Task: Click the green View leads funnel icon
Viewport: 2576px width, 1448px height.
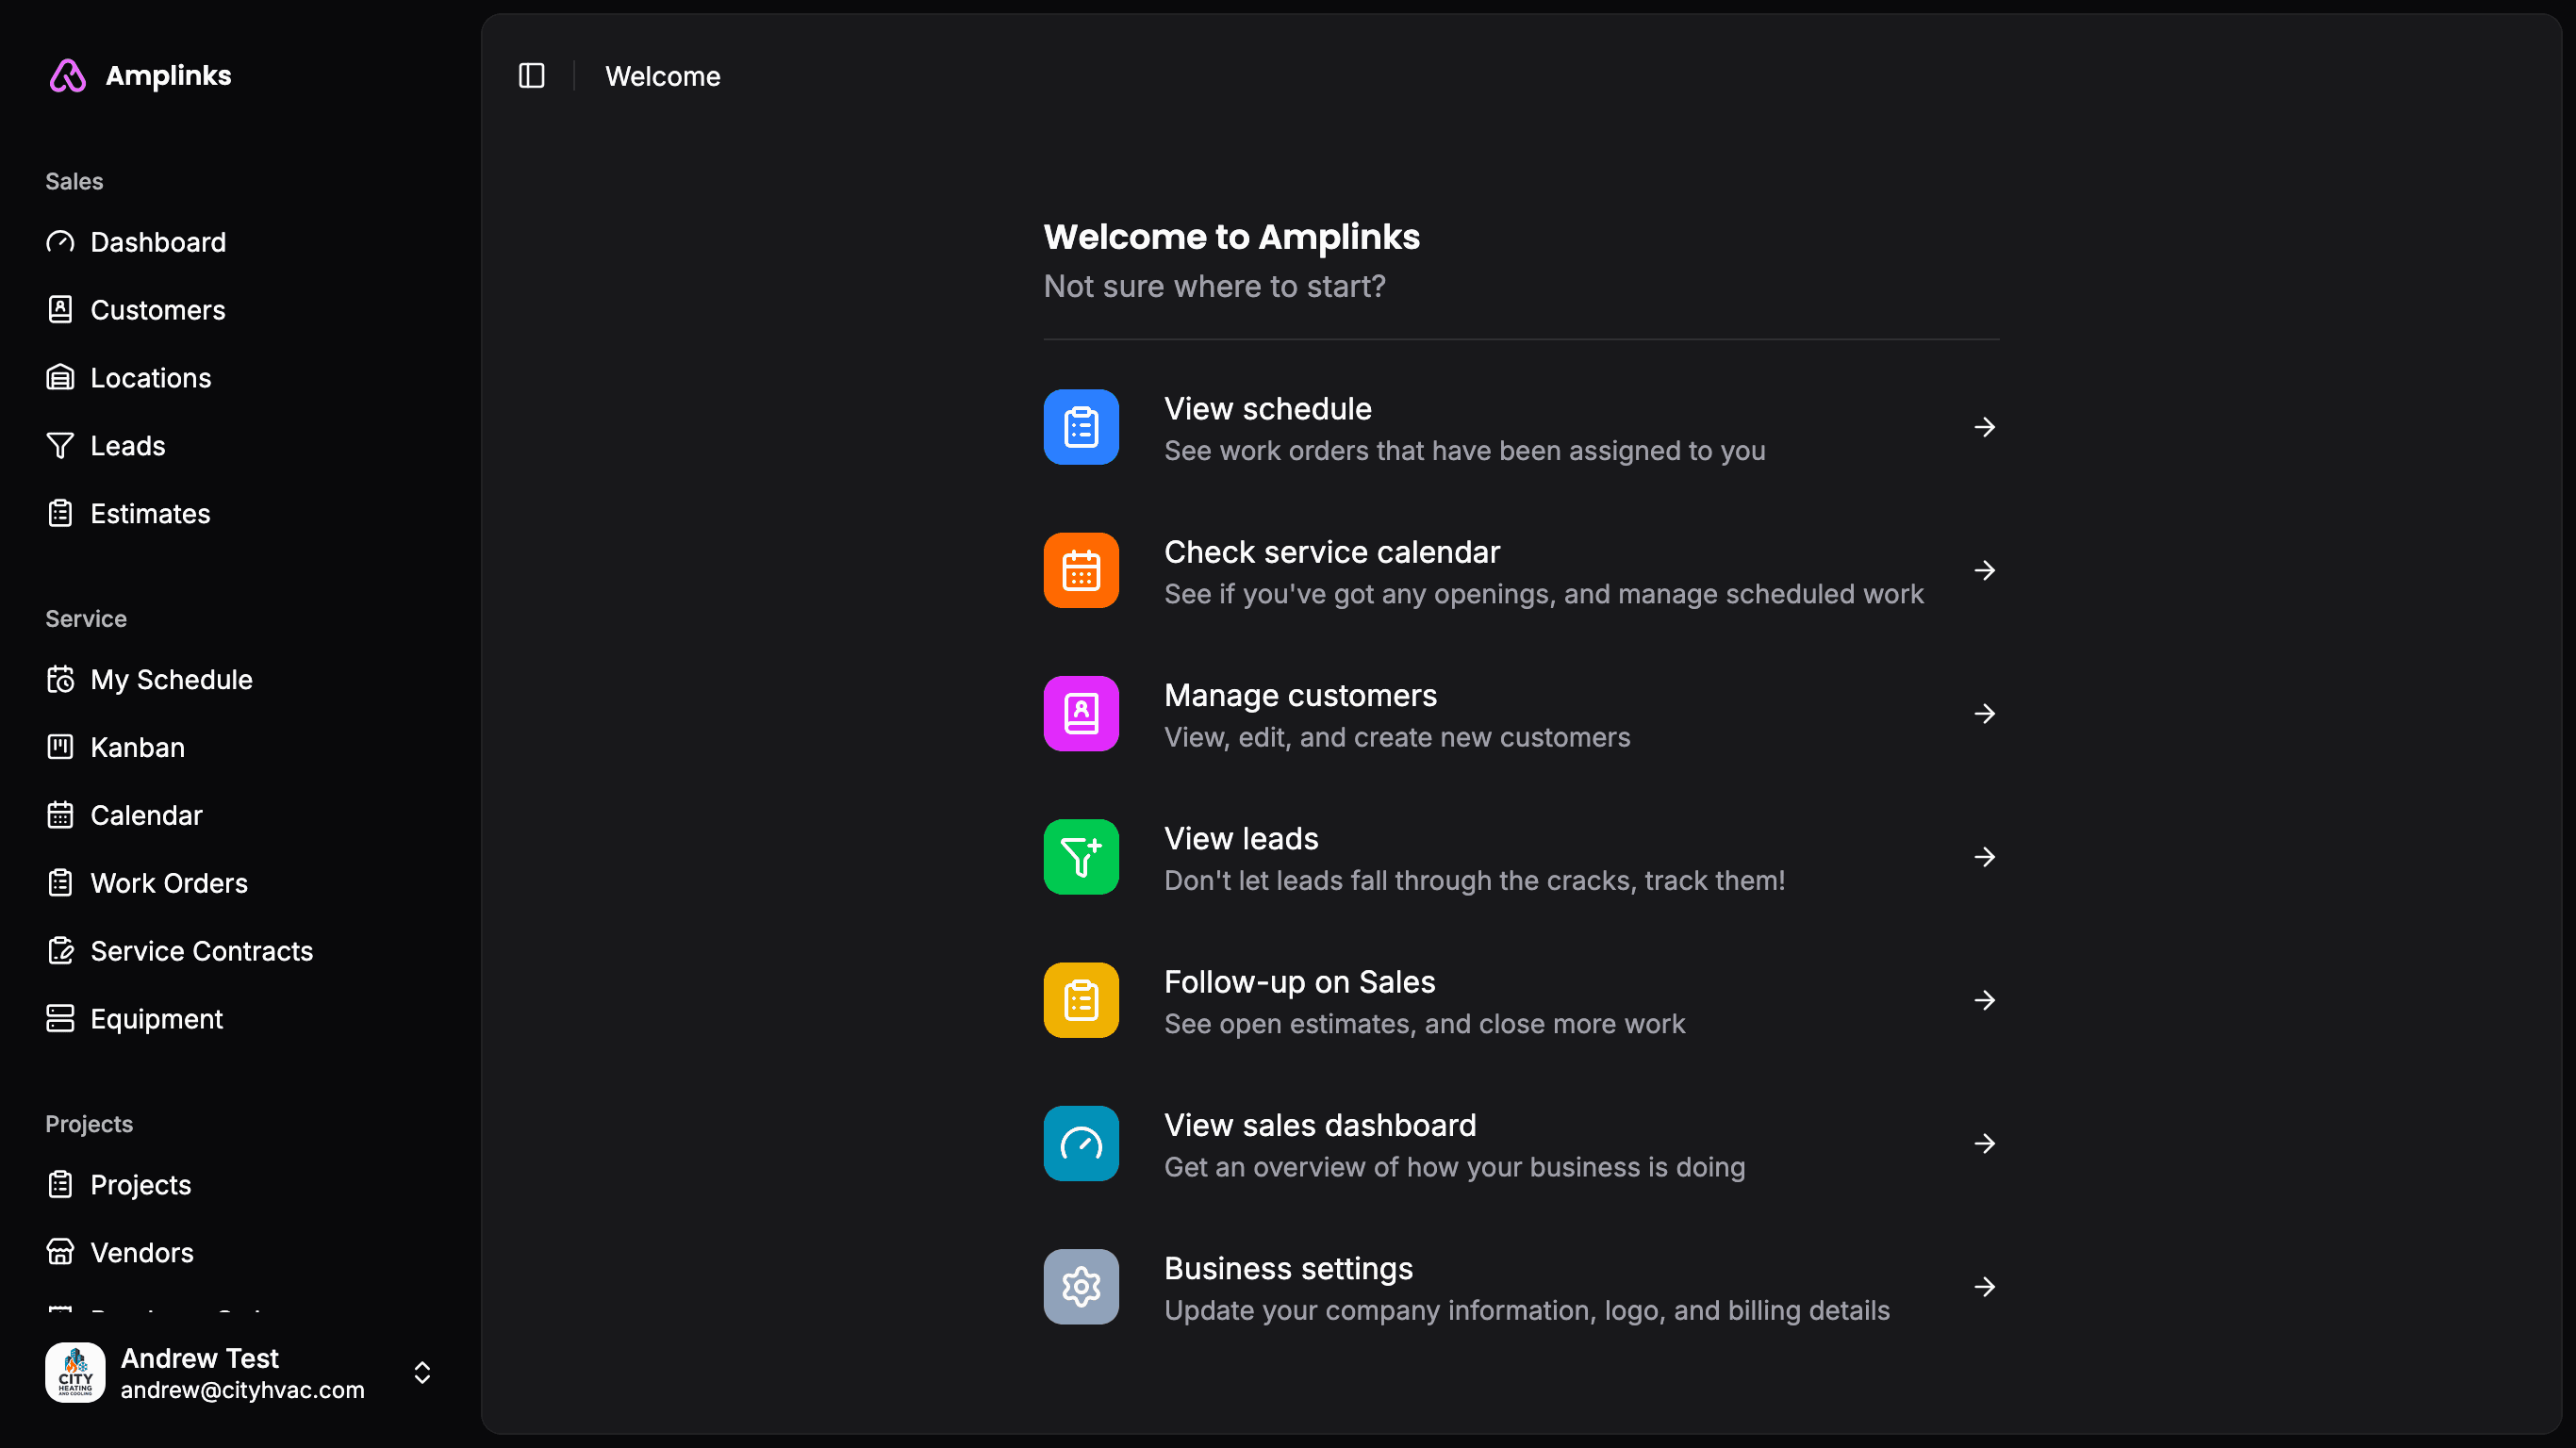Action: pos(1081,857)
